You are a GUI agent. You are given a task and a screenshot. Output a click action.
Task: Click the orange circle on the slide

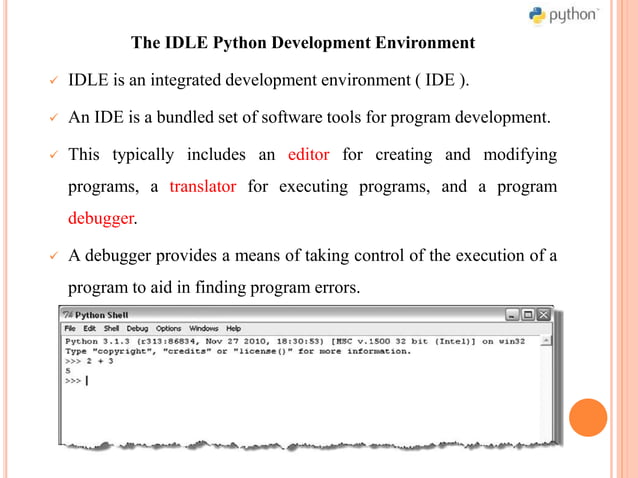[588, 417]
